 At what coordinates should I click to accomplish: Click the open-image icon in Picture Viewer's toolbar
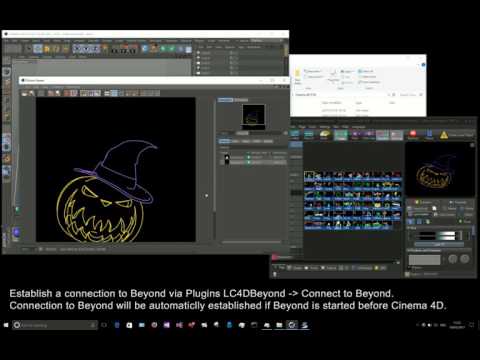(24, 93)
